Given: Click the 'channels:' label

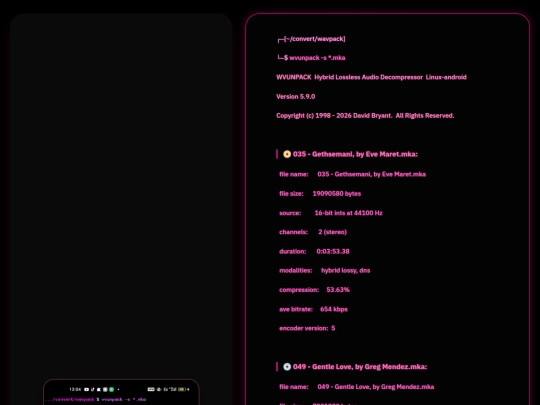Looking at the screenshot, I should [x=293, y=232].
